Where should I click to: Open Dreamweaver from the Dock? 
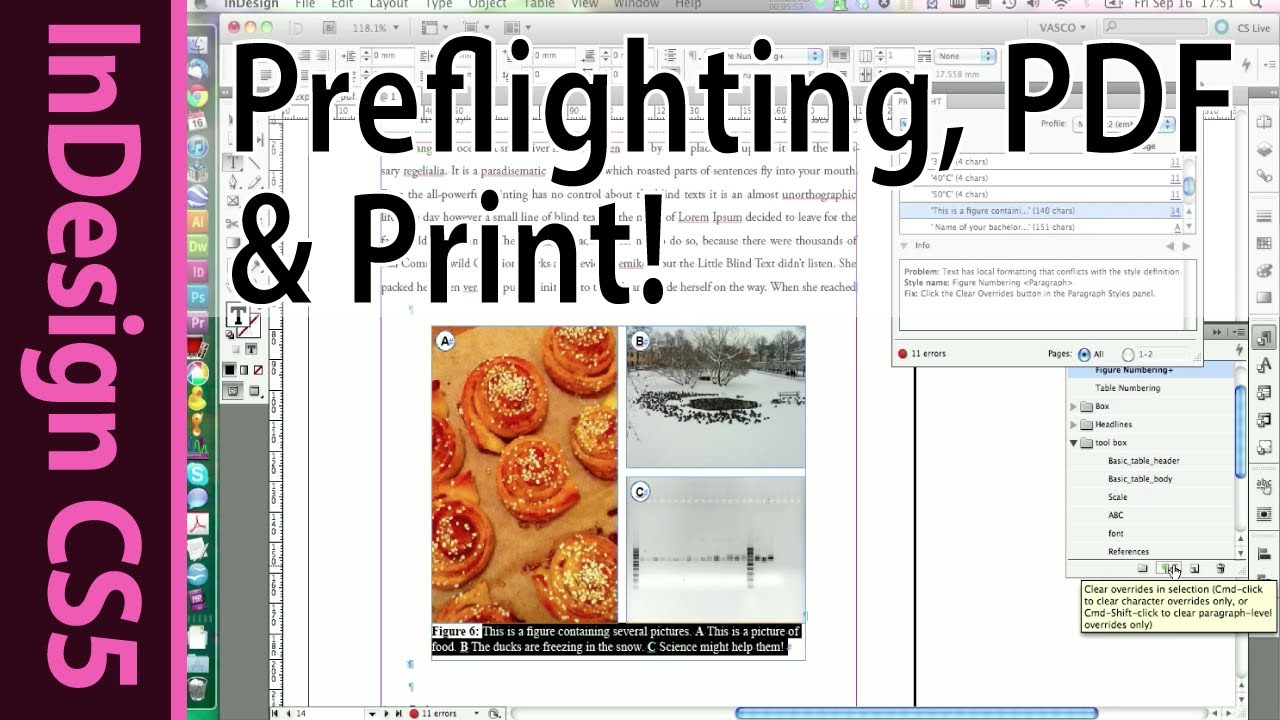coord(198,246)
